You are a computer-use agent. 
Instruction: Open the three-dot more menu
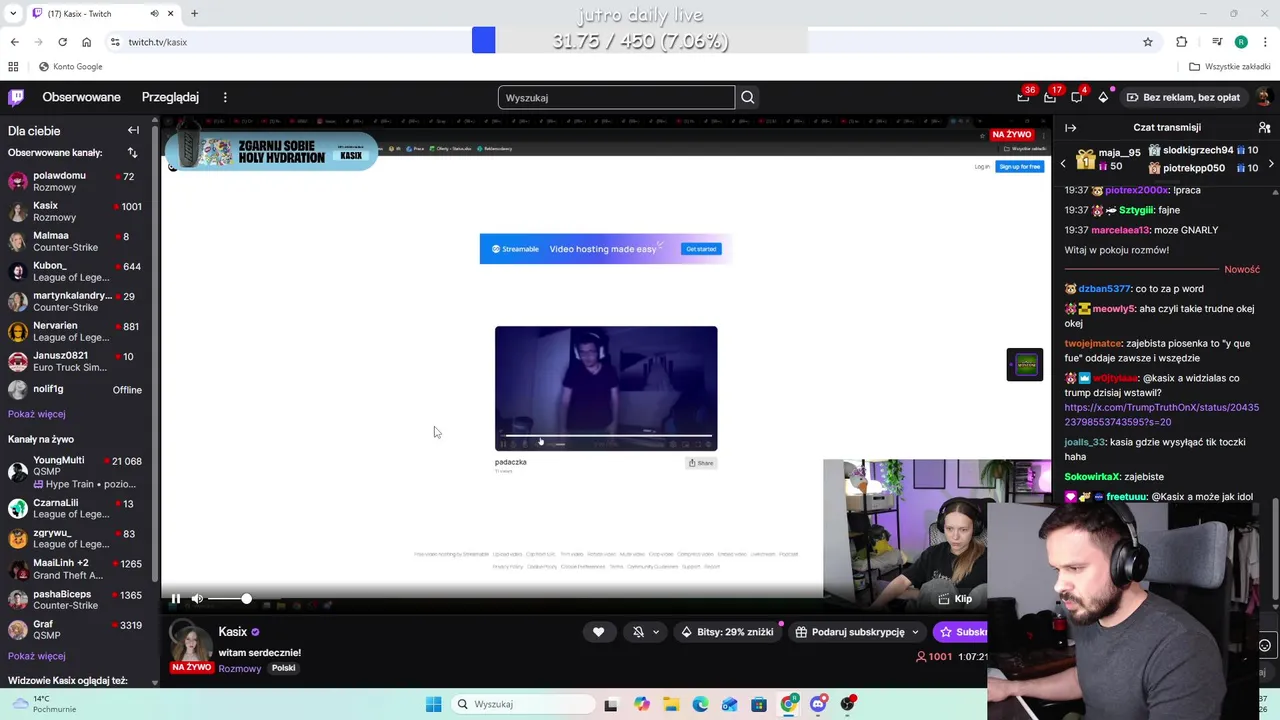click(x=225, y=97)
